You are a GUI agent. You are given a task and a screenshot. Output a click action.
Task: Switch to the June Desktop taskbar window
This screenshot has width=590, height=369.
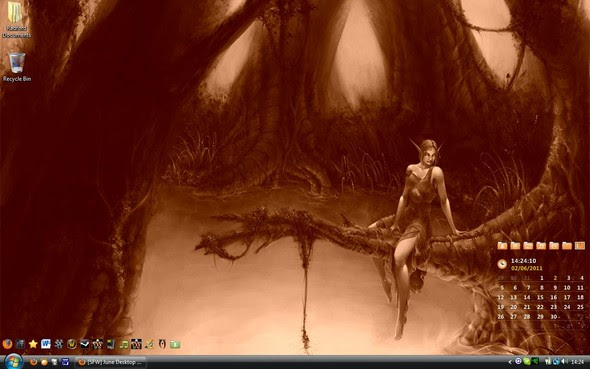(110, 362)
